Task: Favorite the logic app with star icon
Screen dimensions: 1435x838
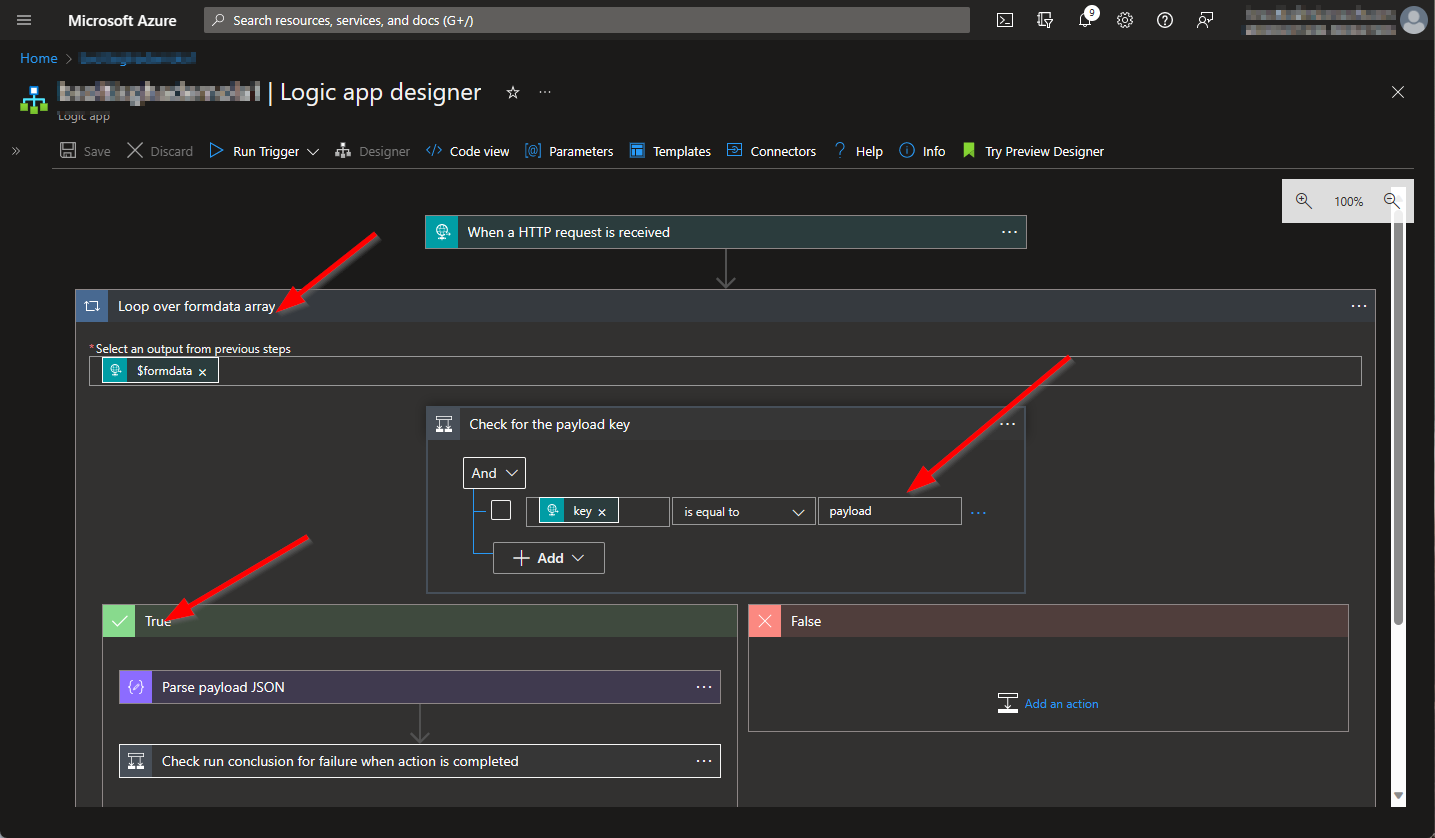Action: (x=513, y=92)
